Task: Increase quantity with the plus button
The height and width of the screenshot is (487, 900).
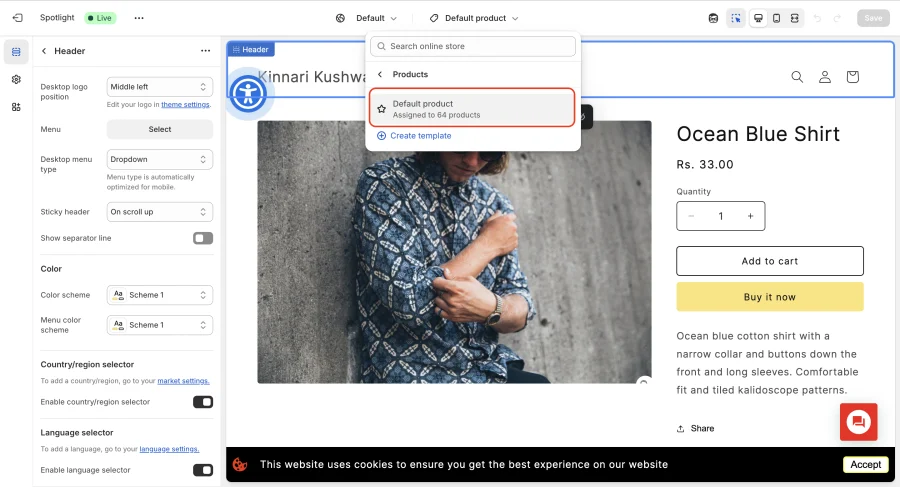Action: 750,216
